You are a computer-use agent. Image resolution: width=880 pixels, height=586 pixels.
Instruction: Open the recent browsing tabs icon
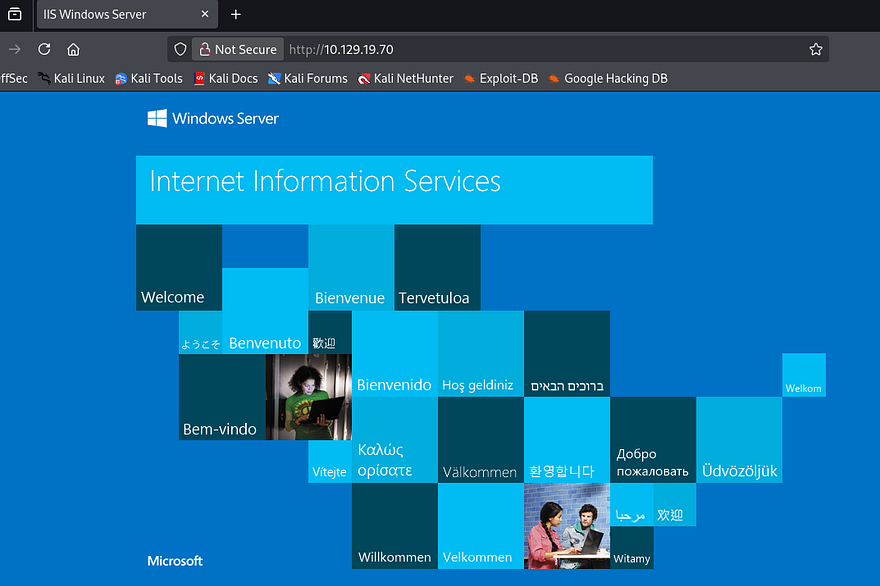[x=14, y=15]
